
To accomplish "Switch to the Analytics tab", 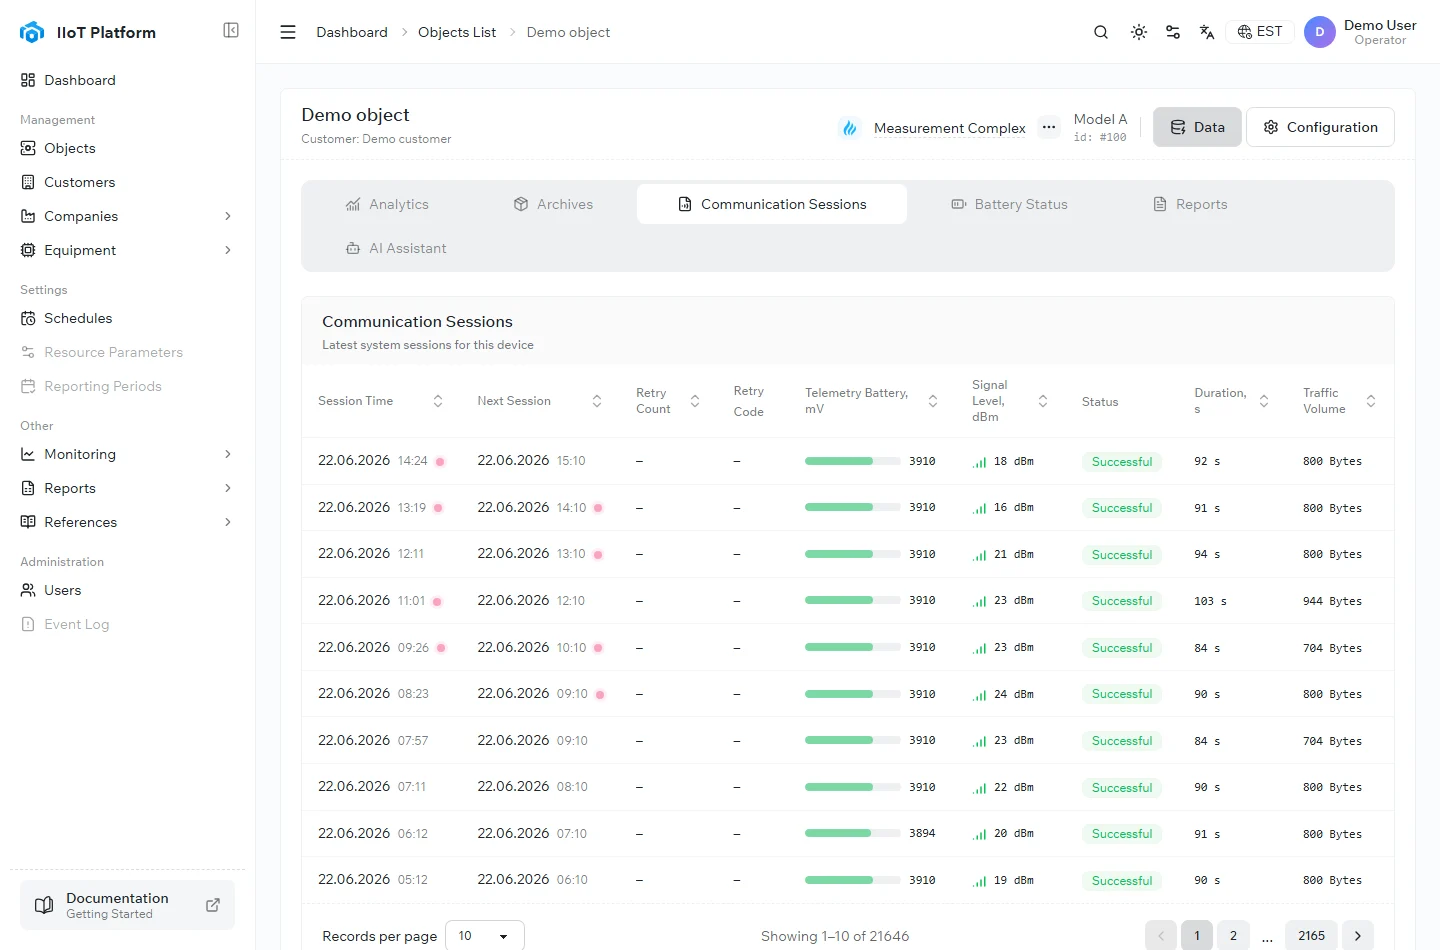I will tap(387, 204).
